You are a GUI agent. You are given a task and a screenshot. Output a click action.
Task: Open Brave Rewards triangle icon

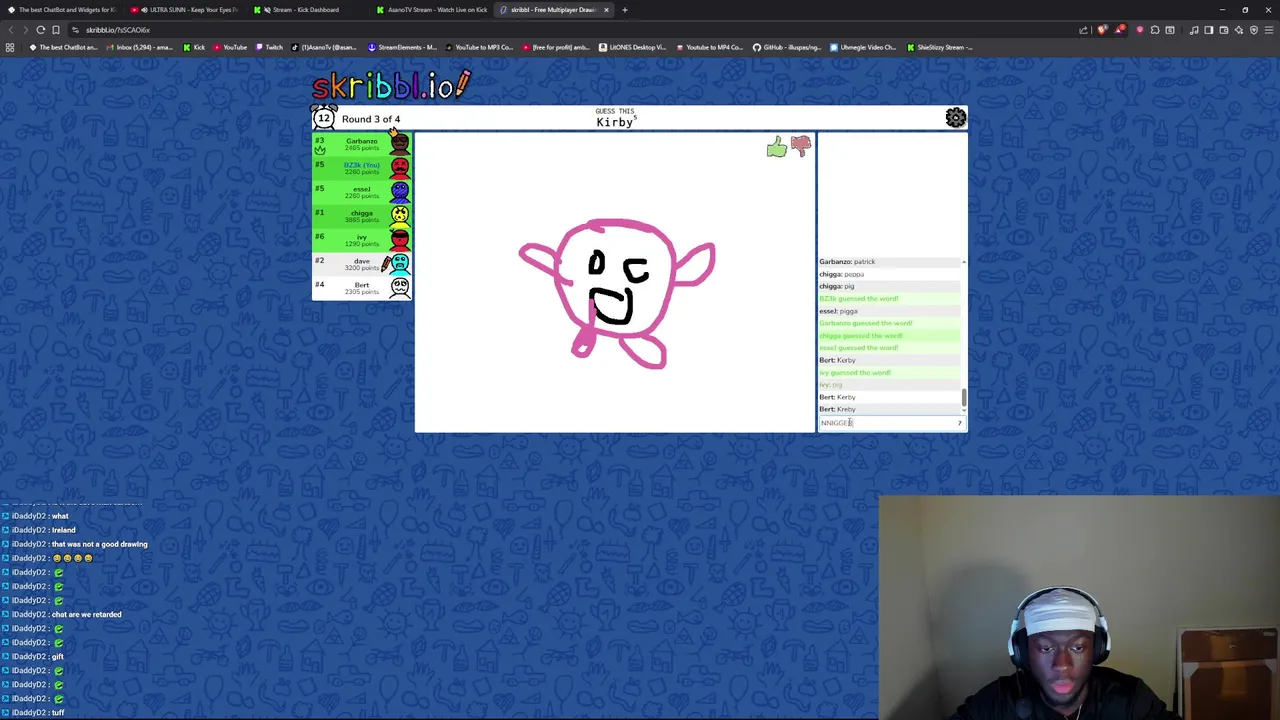coord(1120,30)
